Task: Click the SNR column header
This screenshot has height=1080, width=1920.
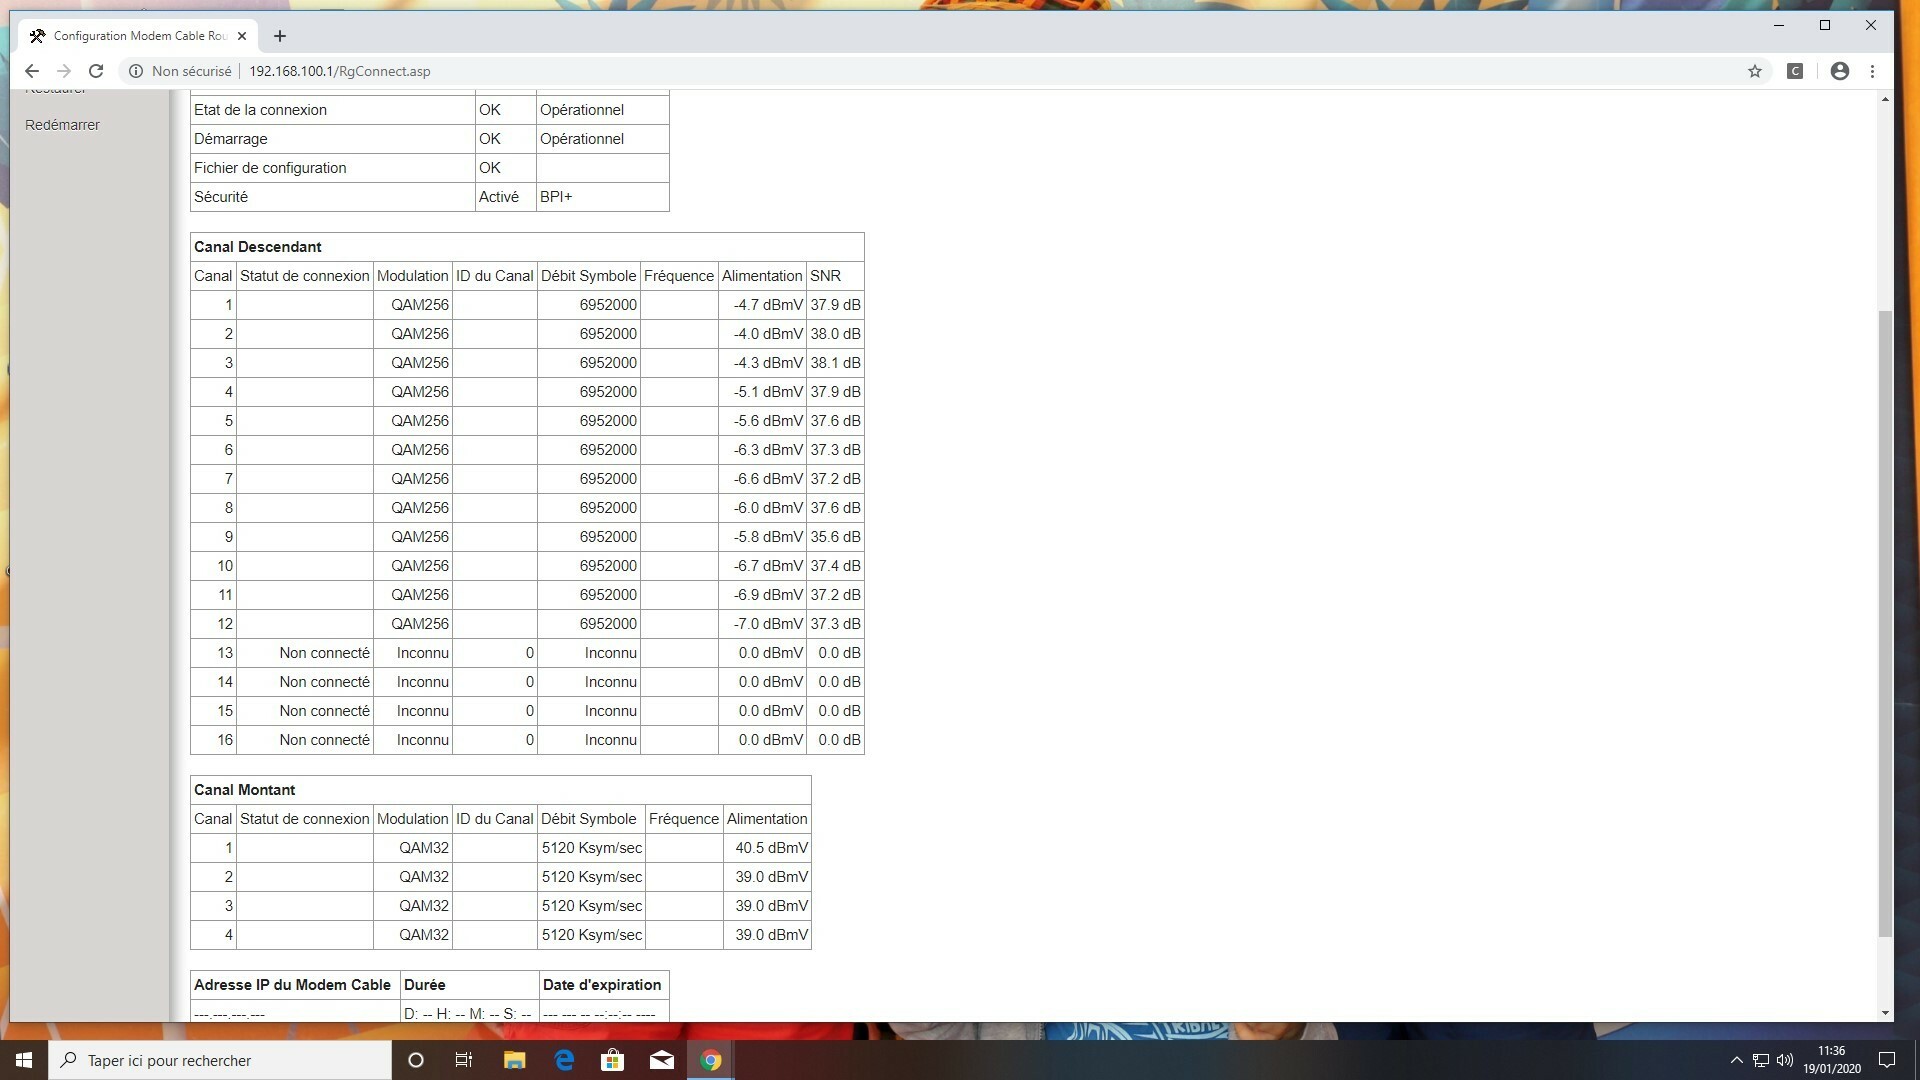Action: coord(825,276)
